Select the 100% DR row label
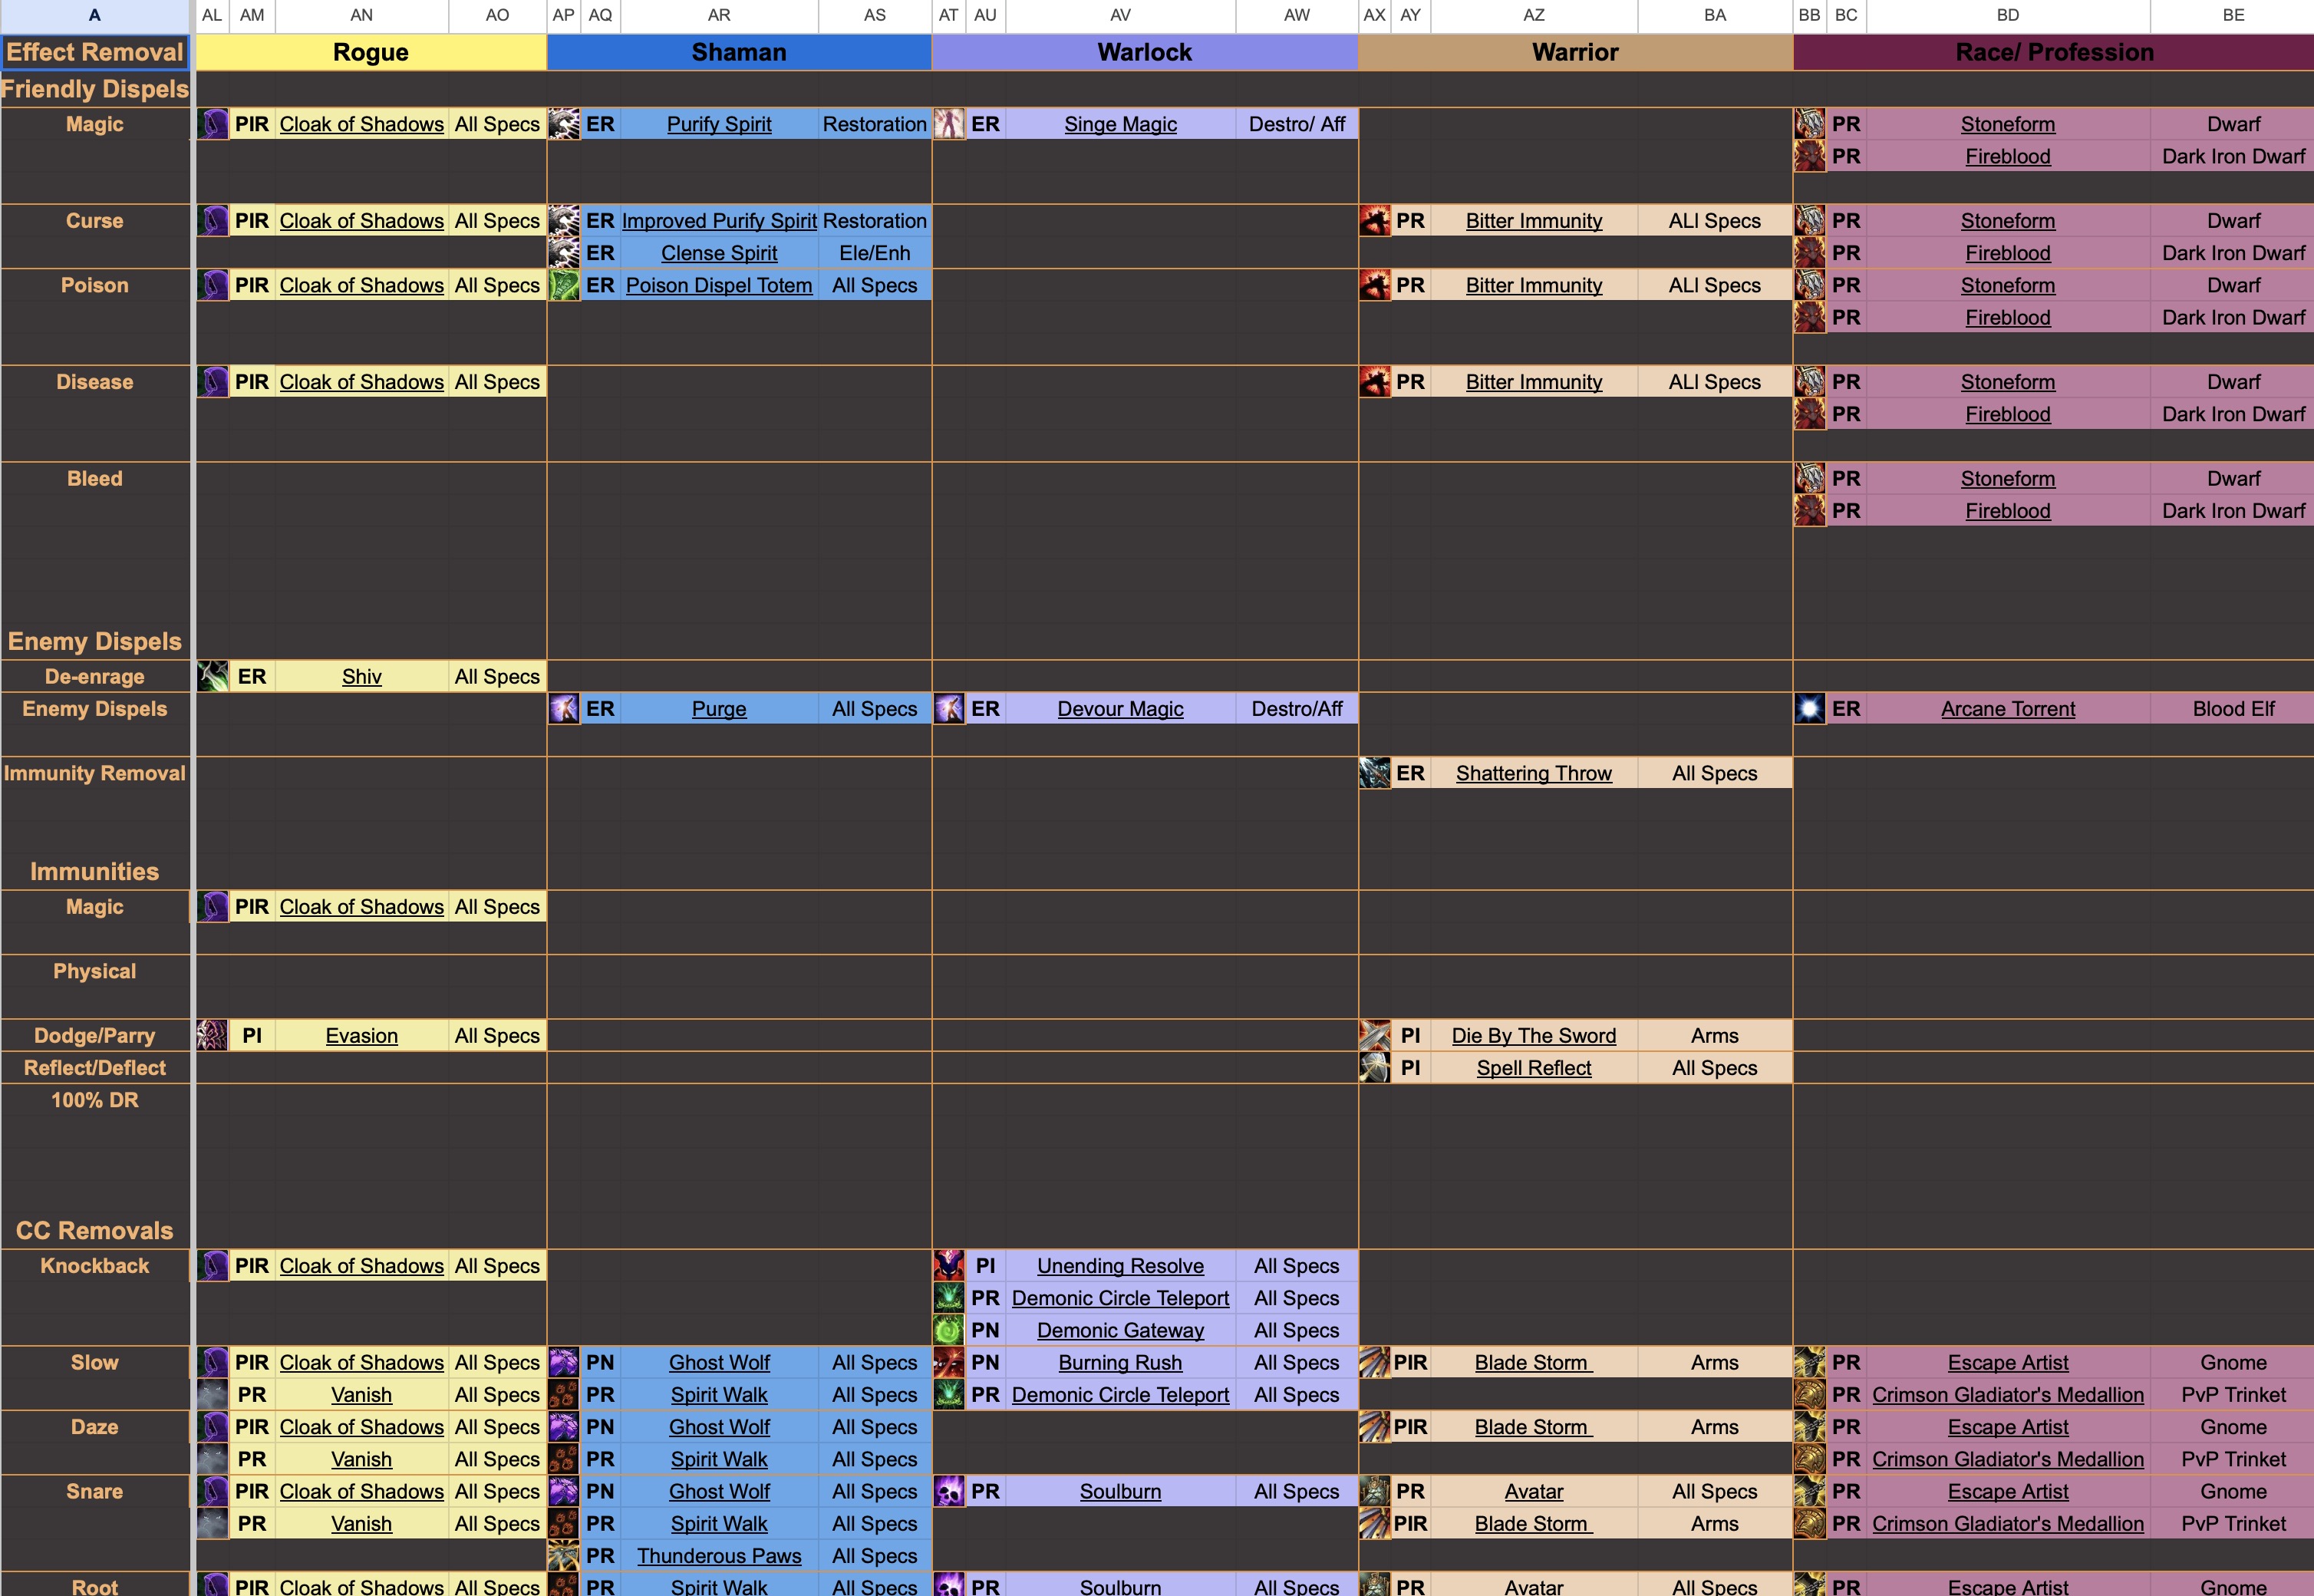 pos(94,1100)
